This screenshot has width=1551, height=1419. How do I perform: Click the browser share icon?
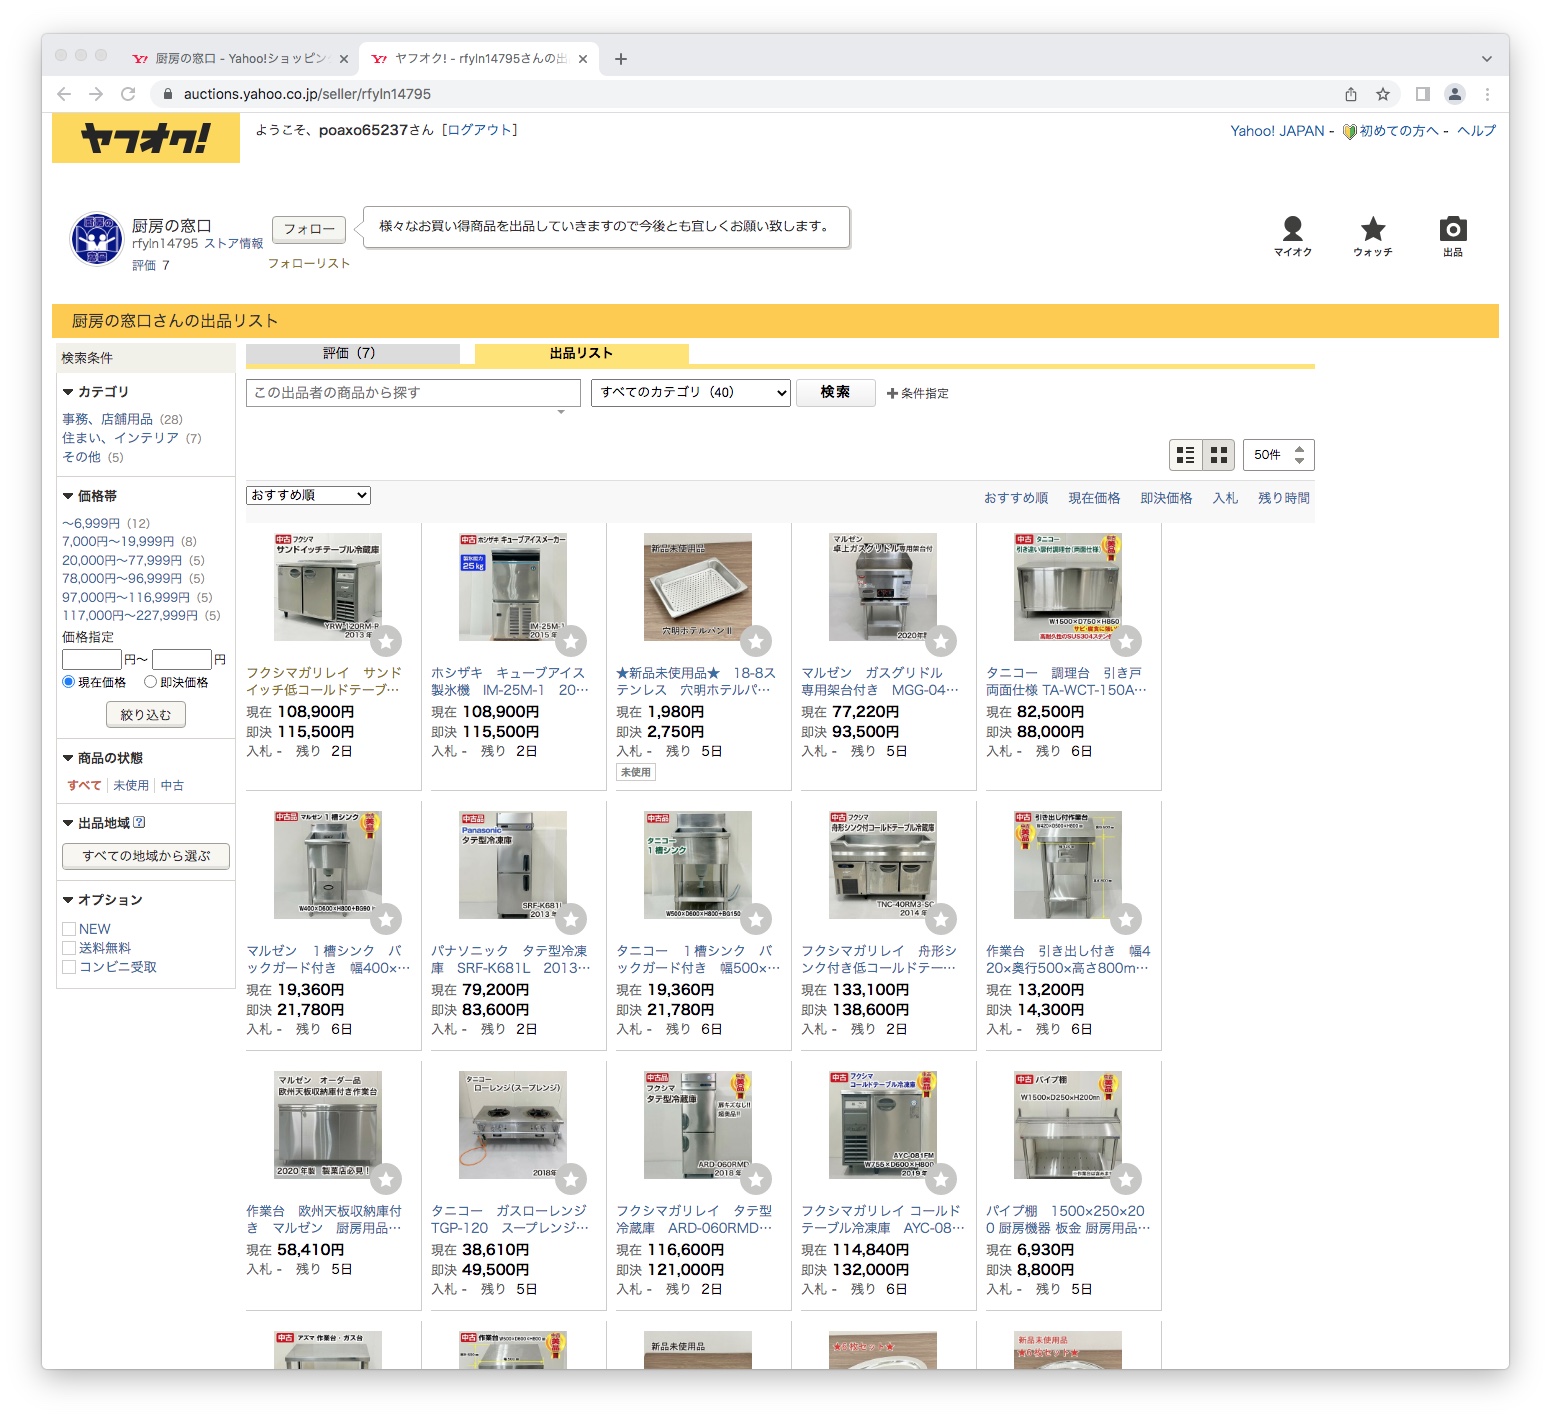(x=1351, y=94)
